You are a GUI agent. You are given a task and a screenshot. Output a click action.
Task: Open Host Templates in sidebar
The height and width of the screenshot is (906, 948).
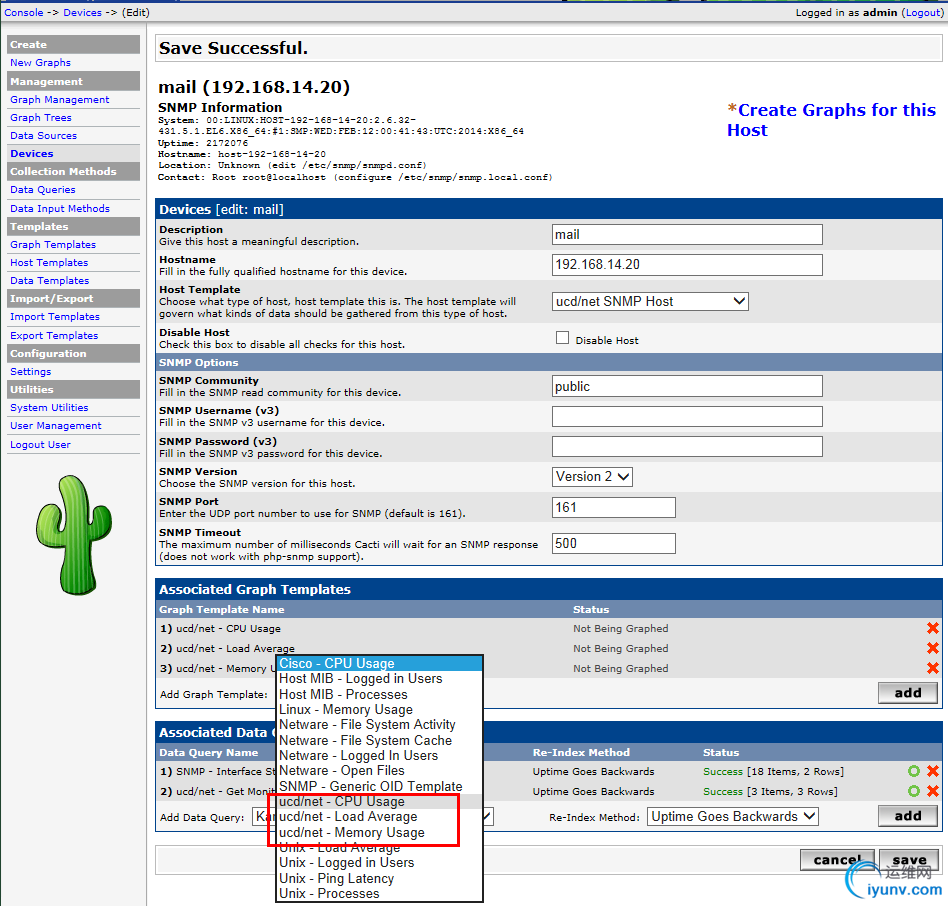[49, 262]
